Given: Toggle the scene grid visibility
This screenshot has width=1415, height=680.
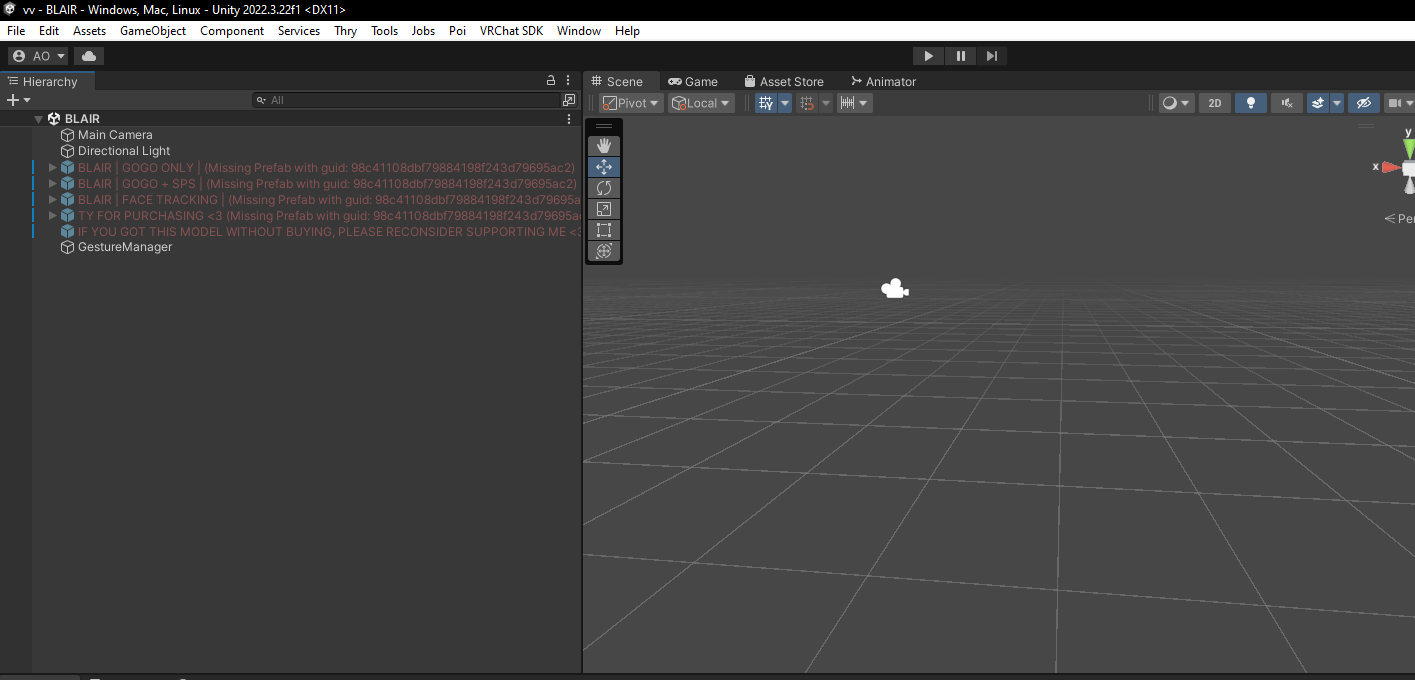Looking at the screenshot, I should click(x=766, y=103).
